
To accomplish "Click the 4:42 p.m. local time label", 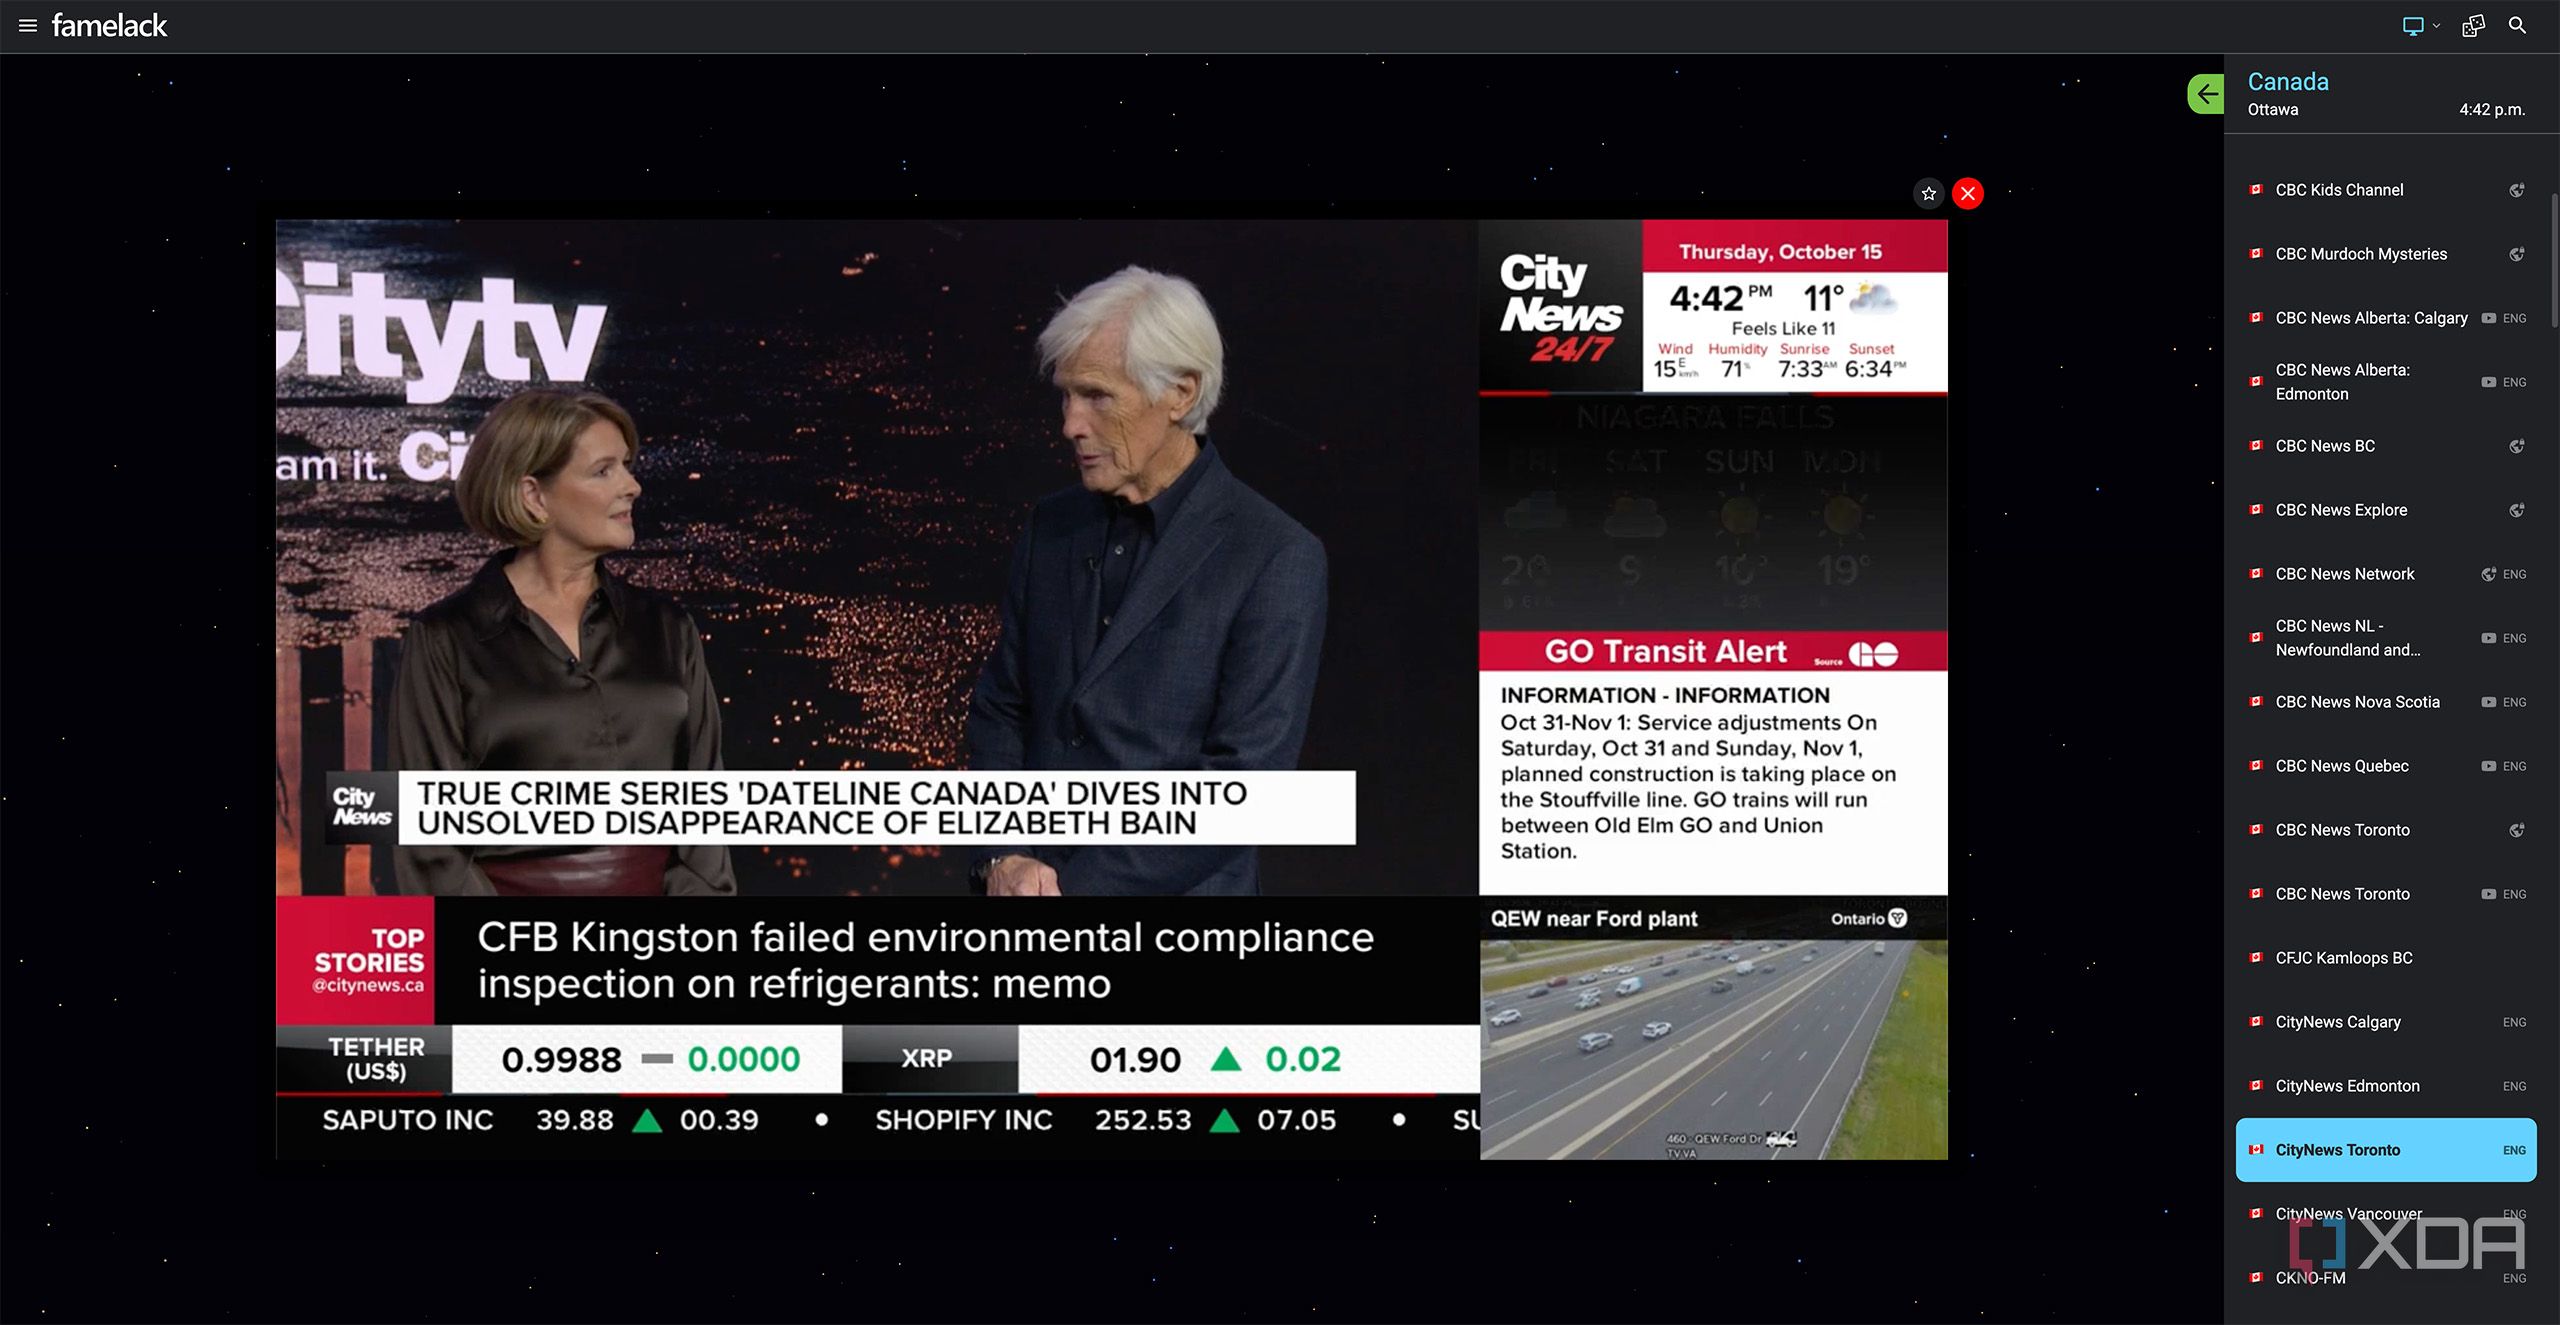I will click(x=2492, y=110).
